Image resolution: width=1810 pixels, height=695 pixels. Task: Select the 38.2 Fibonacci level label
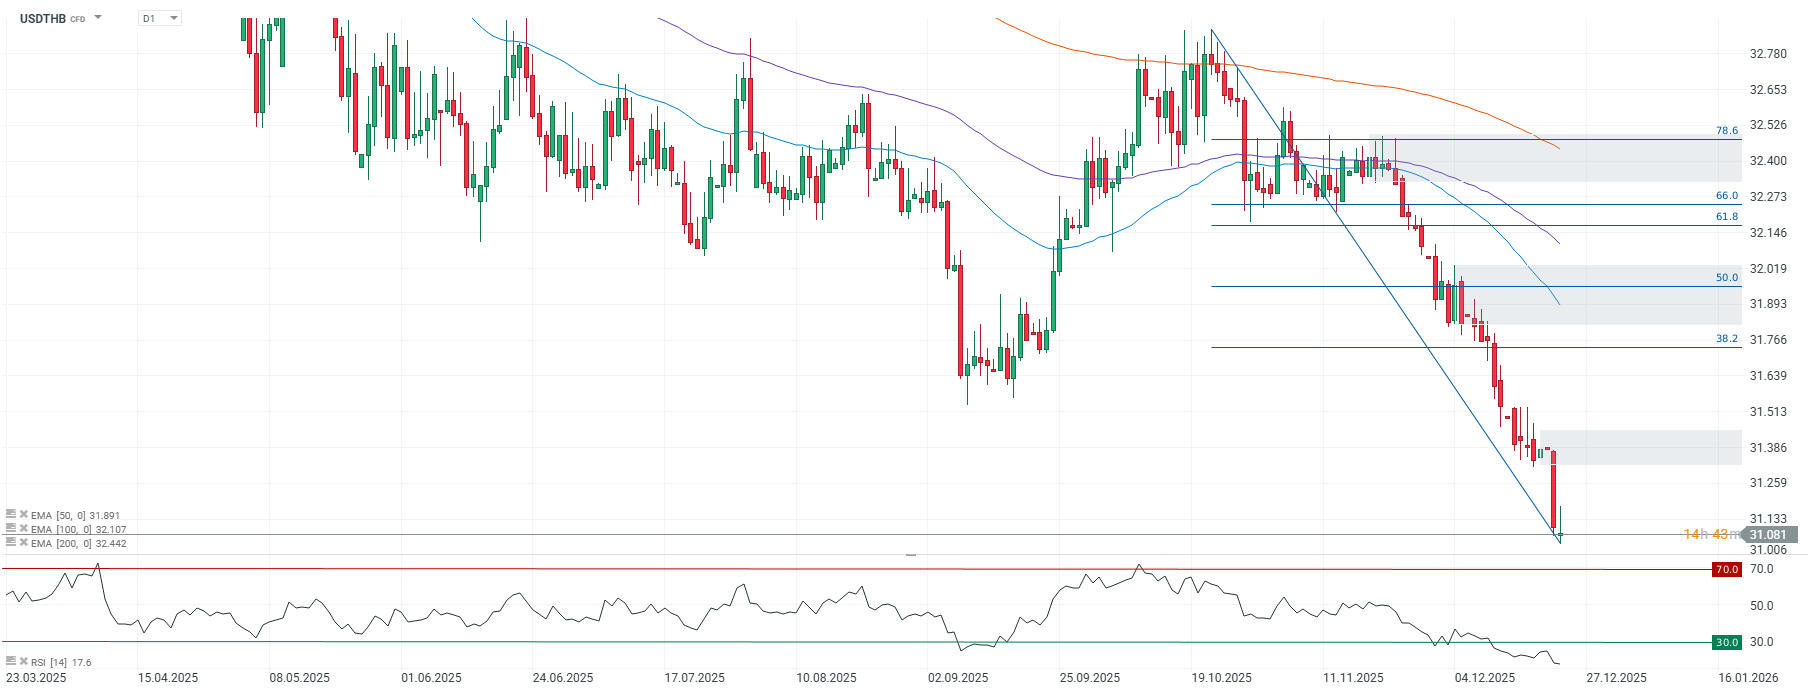1727,338
